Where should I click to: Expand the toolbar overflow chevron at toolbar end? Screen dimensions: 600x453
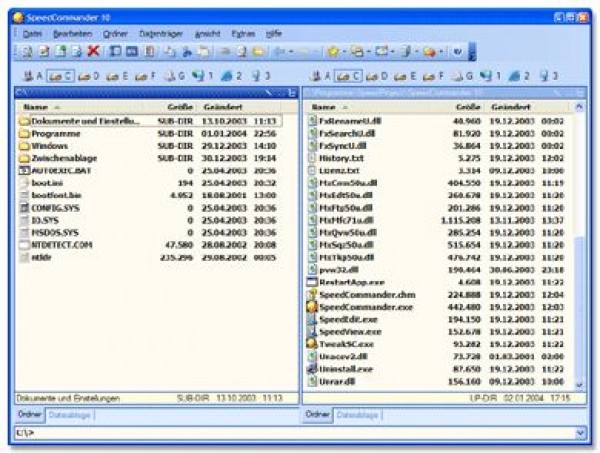click(473, 52)
